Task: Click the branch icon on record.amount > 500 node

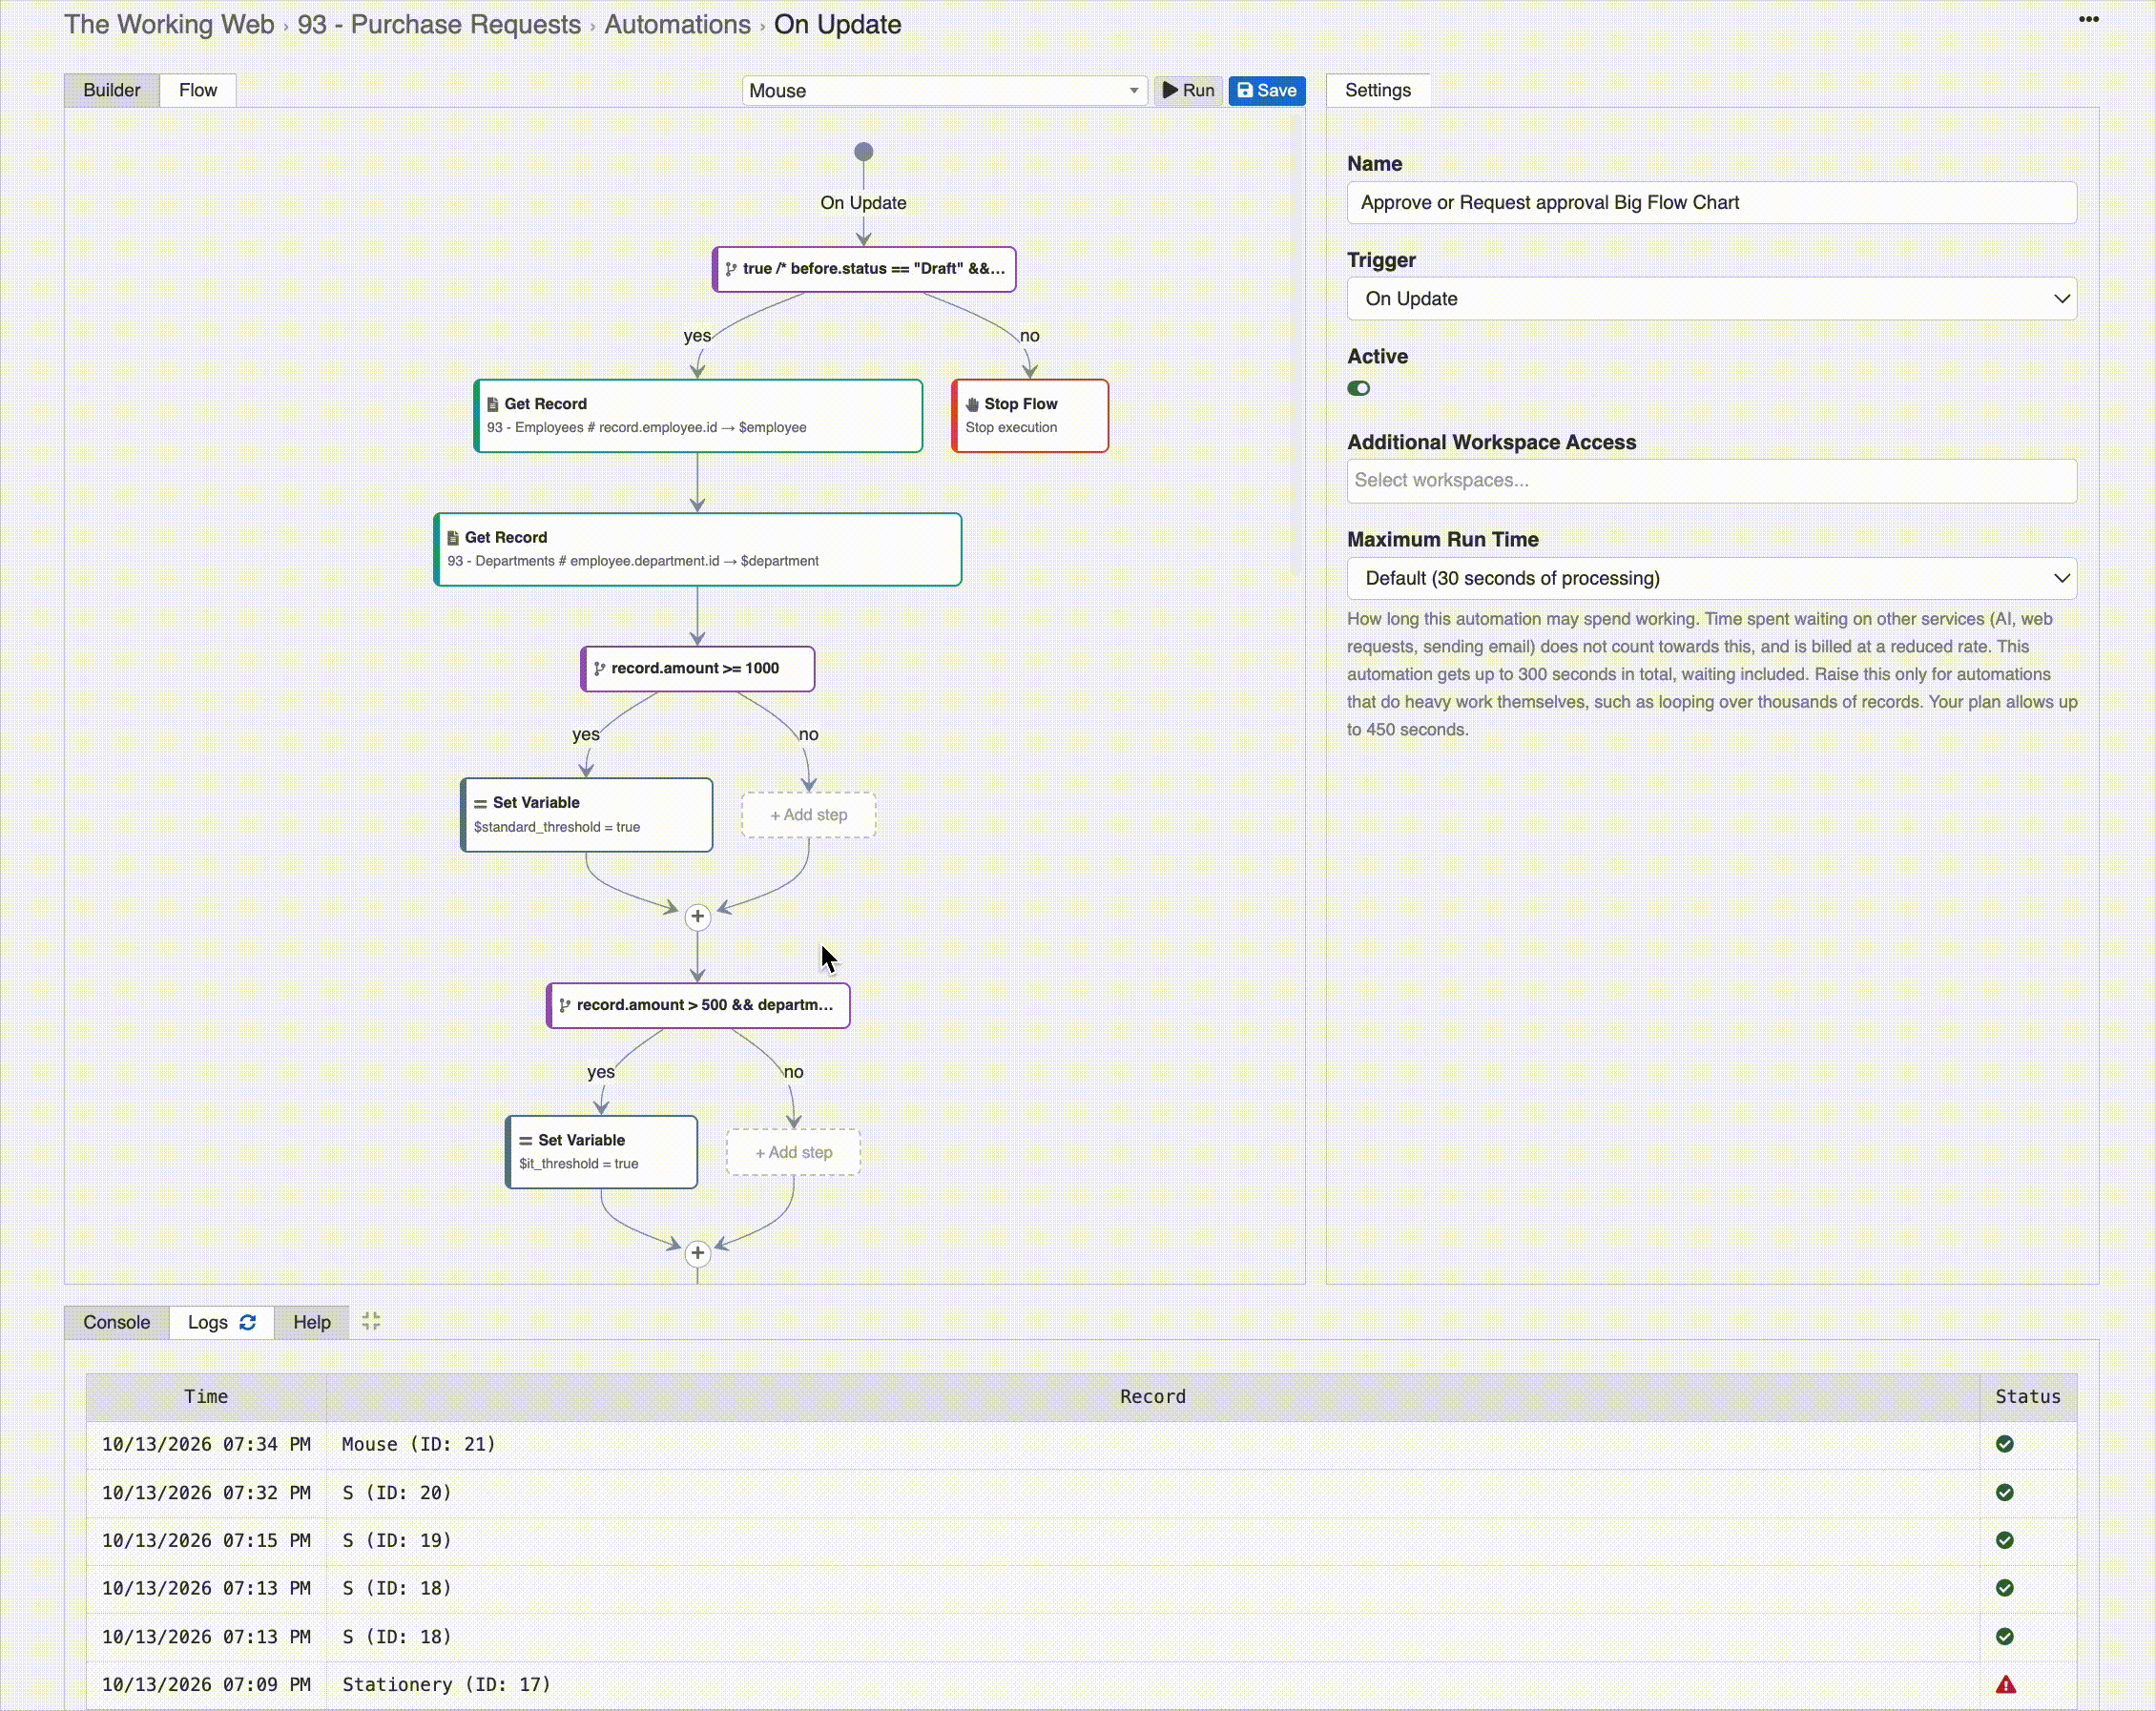Action: (x=564, y=1005)
